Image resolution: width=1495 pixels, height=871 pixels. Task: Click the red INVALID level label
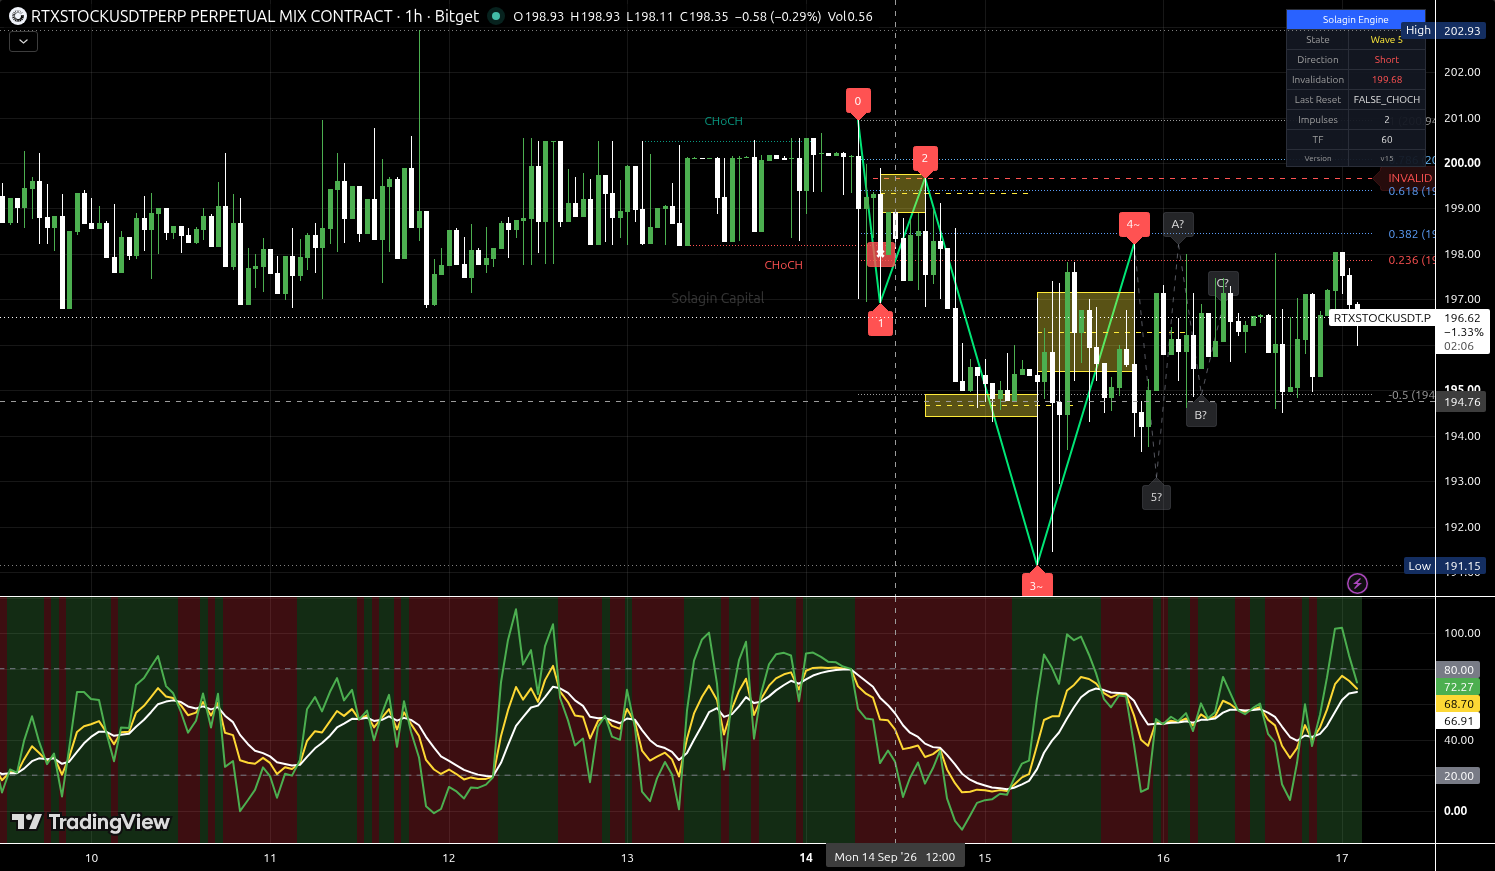point(1409,178)
